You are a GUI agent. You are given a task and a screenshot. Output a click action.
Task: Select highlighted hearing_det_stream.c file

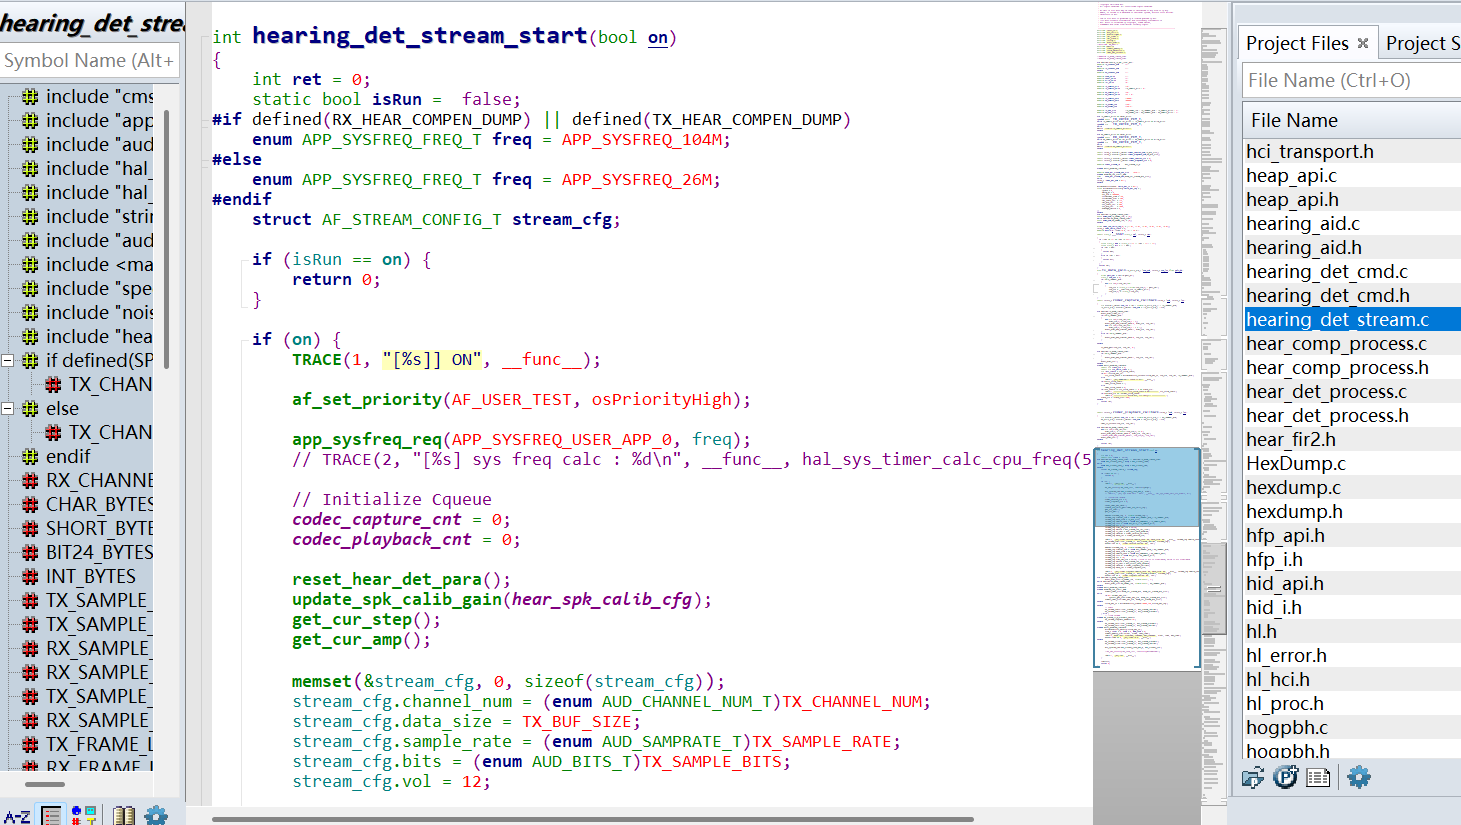pos(1351,319)
